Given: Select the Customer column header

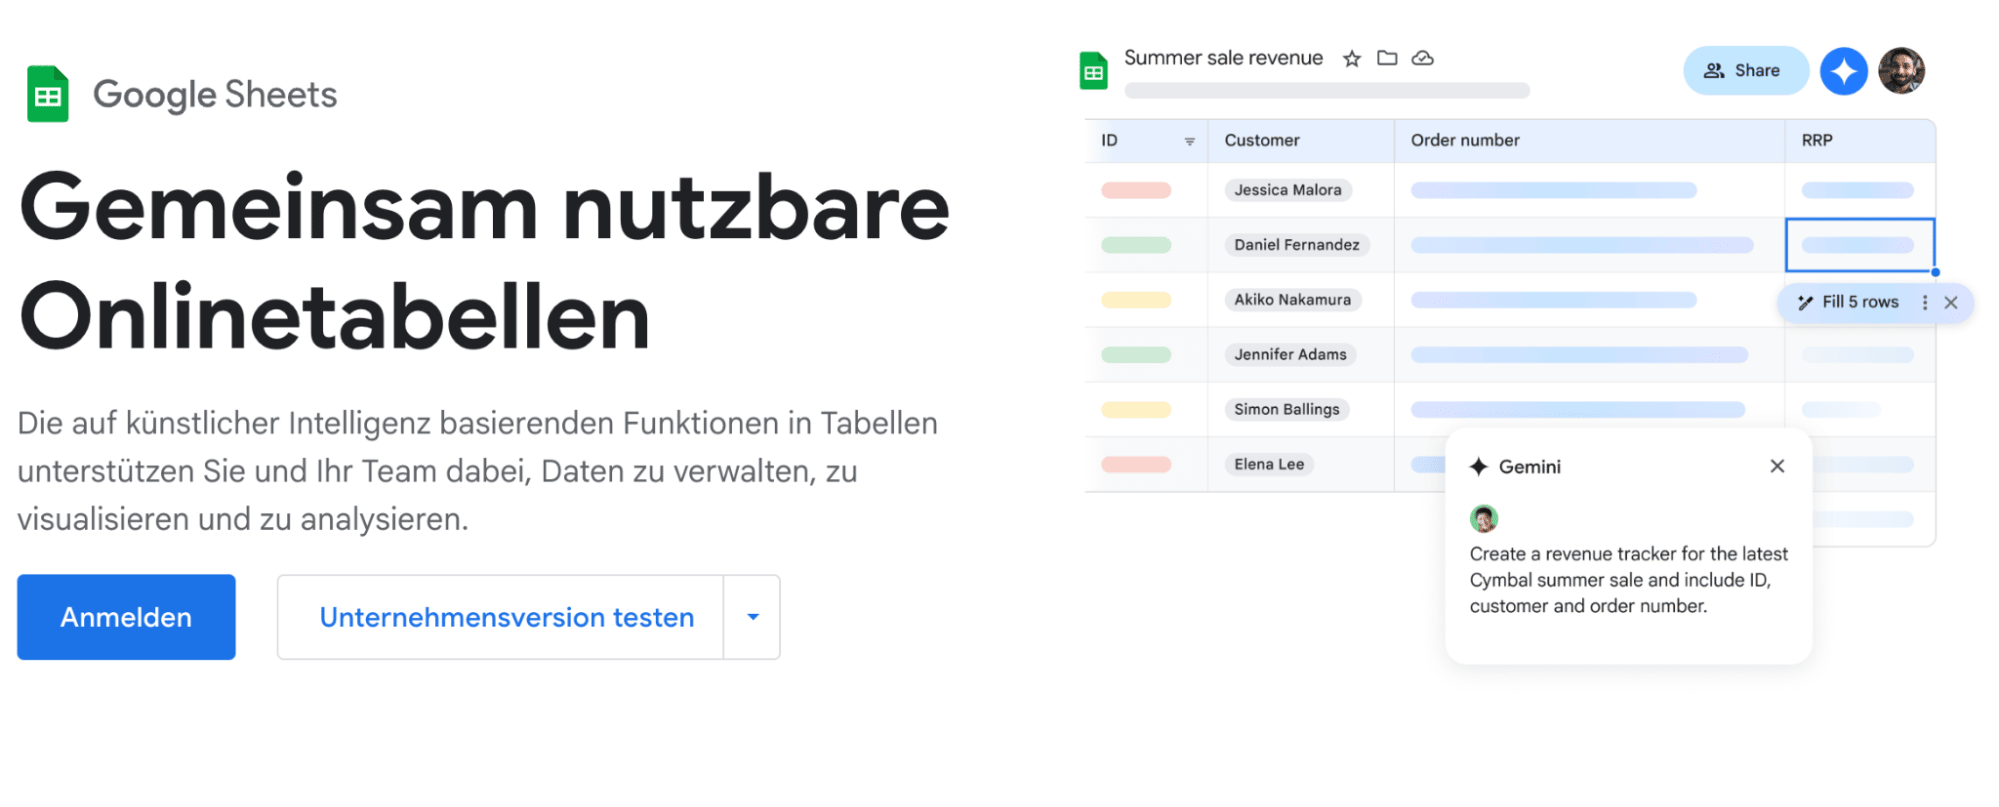Looking at the screenshot, I should point(1300,141).
